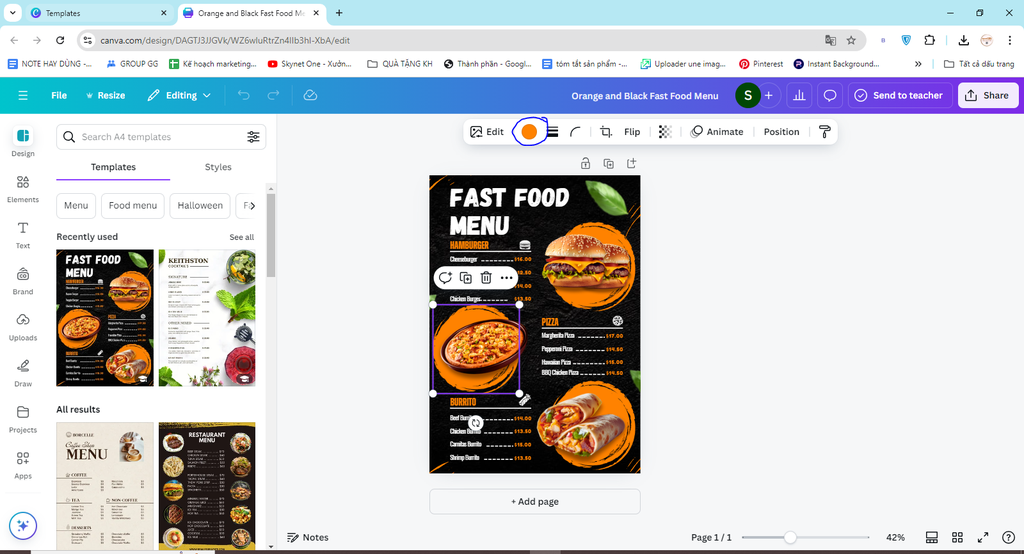Add collaborator with plus icon
Image resolution: width=1024 pixels, height=554 pixels.
click(x=769, y=95)
